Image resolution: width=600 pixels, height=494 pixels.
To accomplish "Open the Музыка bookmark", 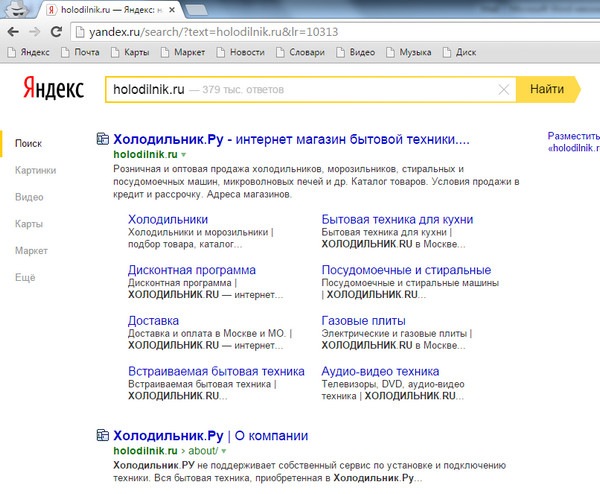I will point(409,52).
